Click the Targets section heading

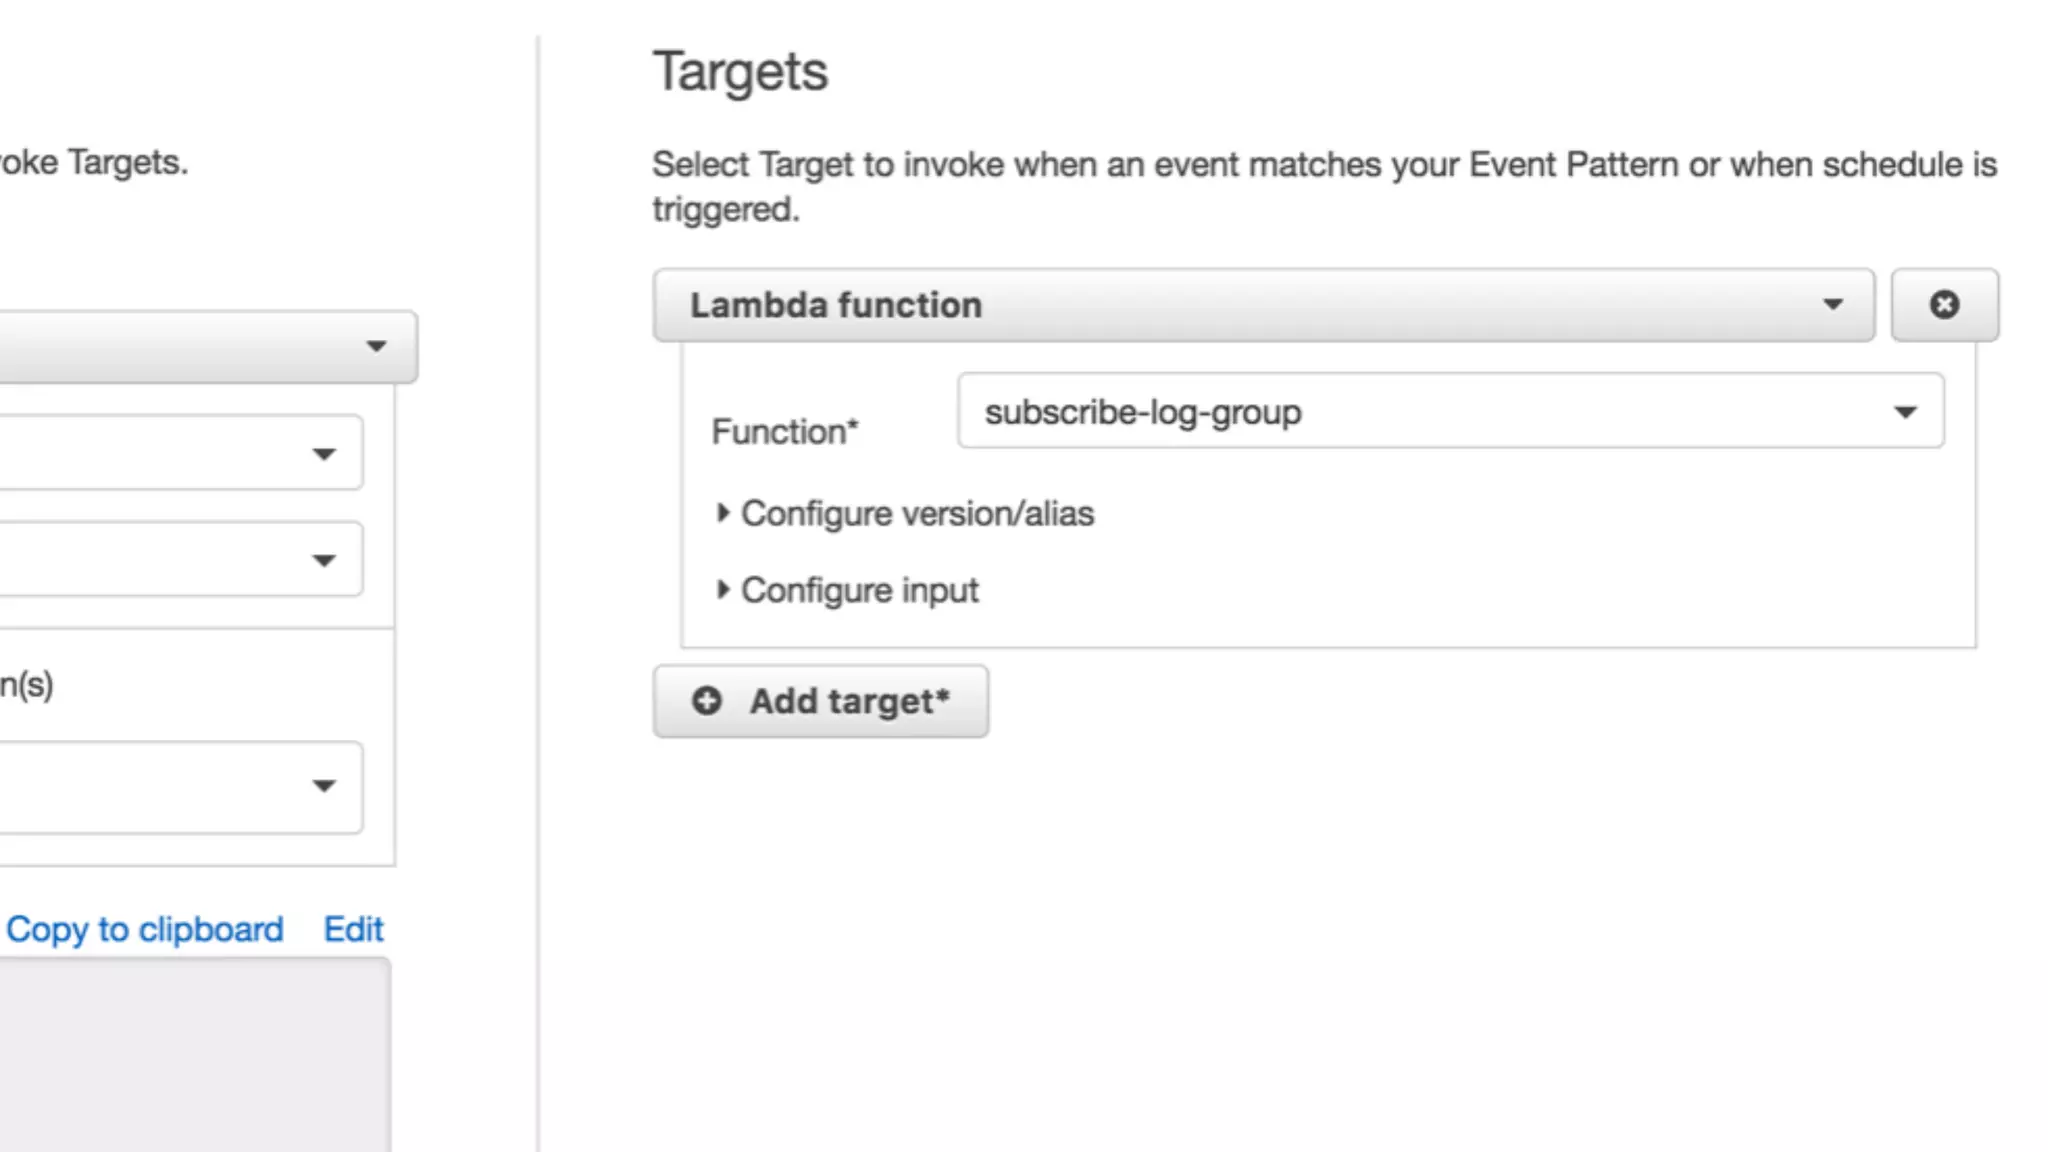tap(740, 72)
